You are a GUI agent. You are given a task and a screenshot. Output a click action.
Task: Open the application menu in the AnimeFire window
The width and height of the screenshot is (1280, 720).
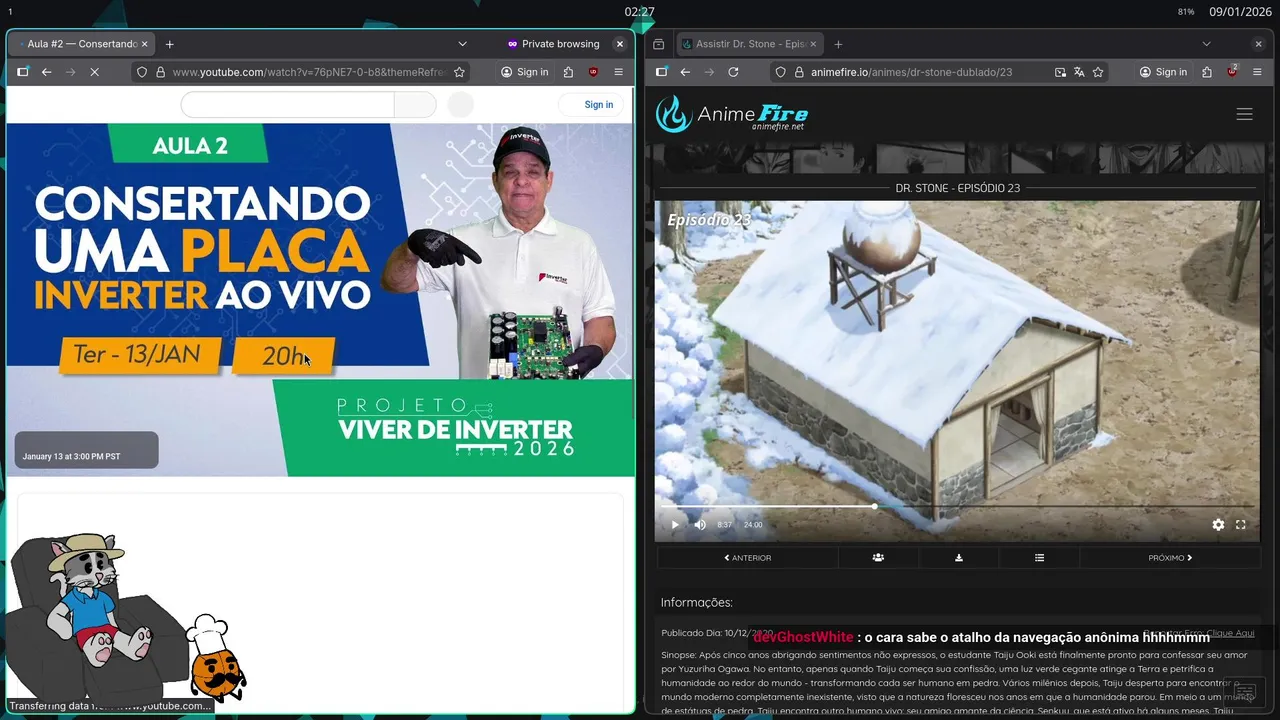[1258, 72]
